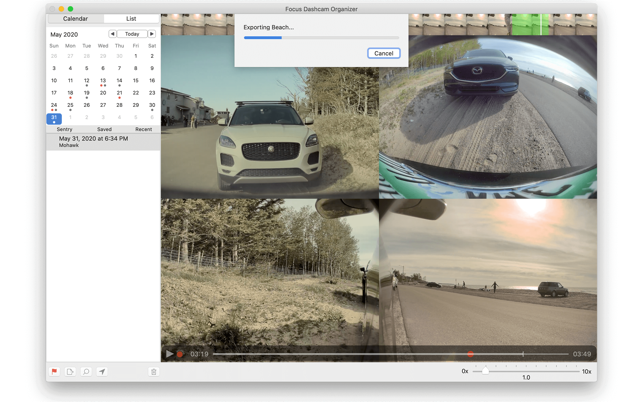The height and width of the screenshot is (402, 643).
Task: Click the red flag icon
Action: (54, 372)
